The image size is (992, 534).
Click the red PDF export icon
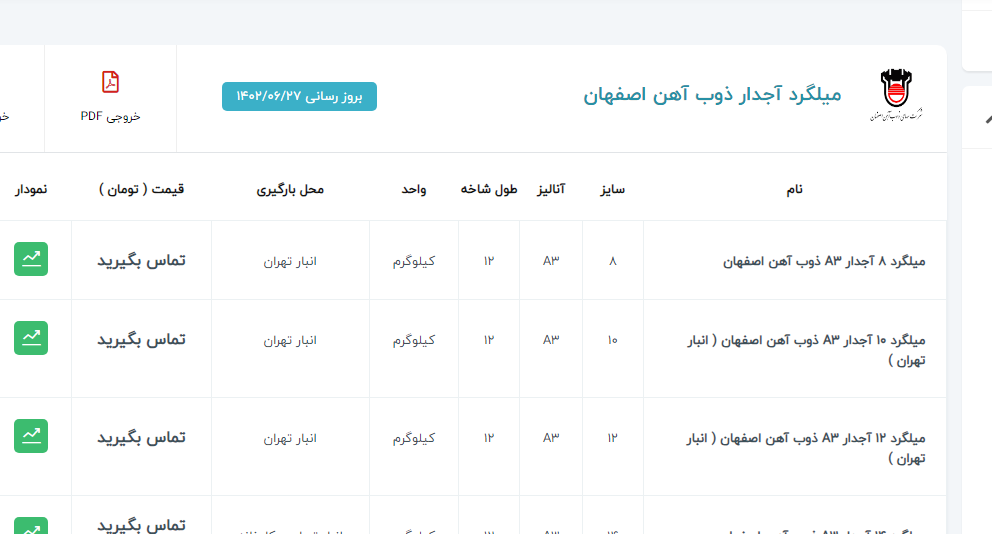click(x=110, y=82)
